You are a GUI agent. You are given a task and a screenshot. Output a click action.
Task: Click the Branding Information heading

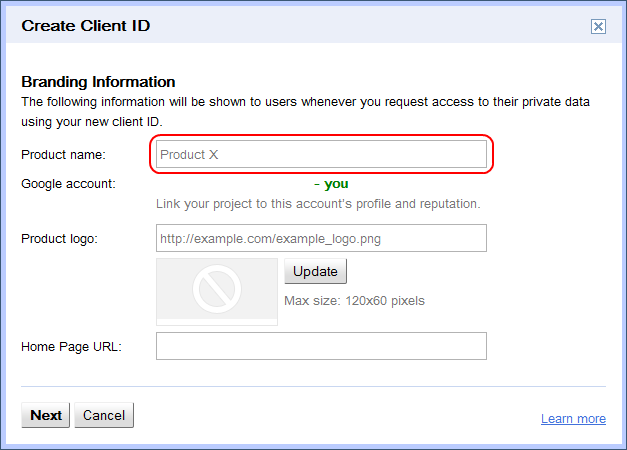98,82
